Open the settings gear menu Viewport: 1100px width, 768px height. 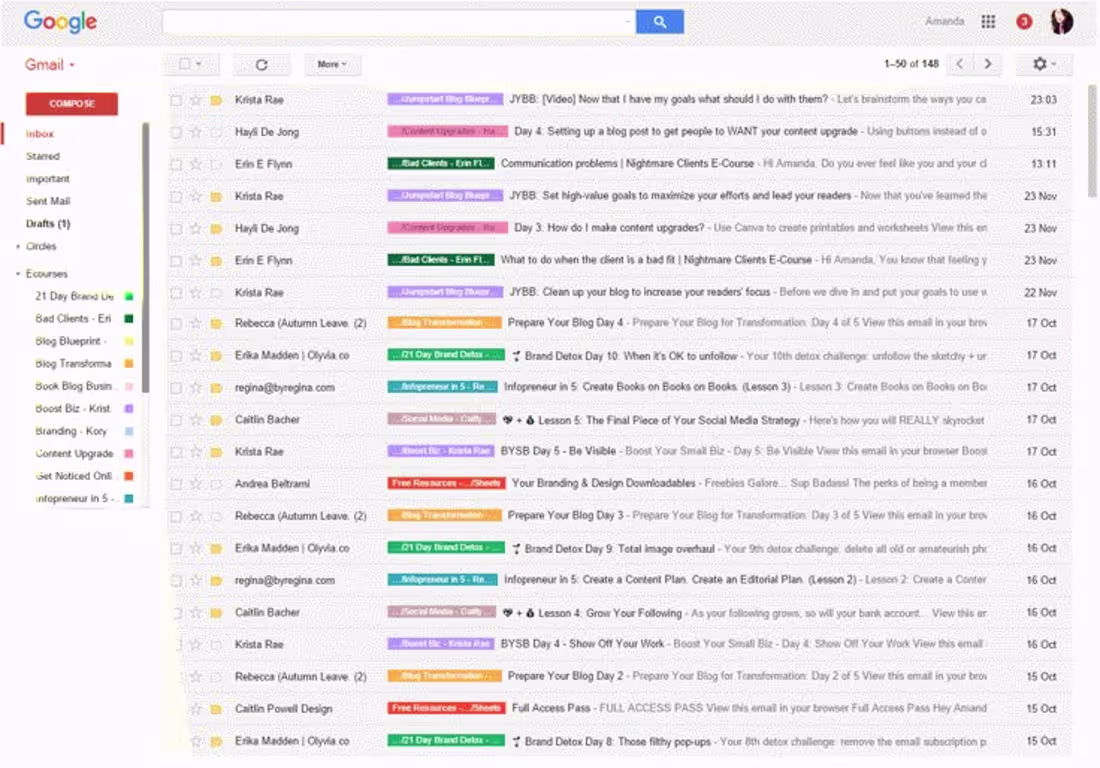(1044, 64)
